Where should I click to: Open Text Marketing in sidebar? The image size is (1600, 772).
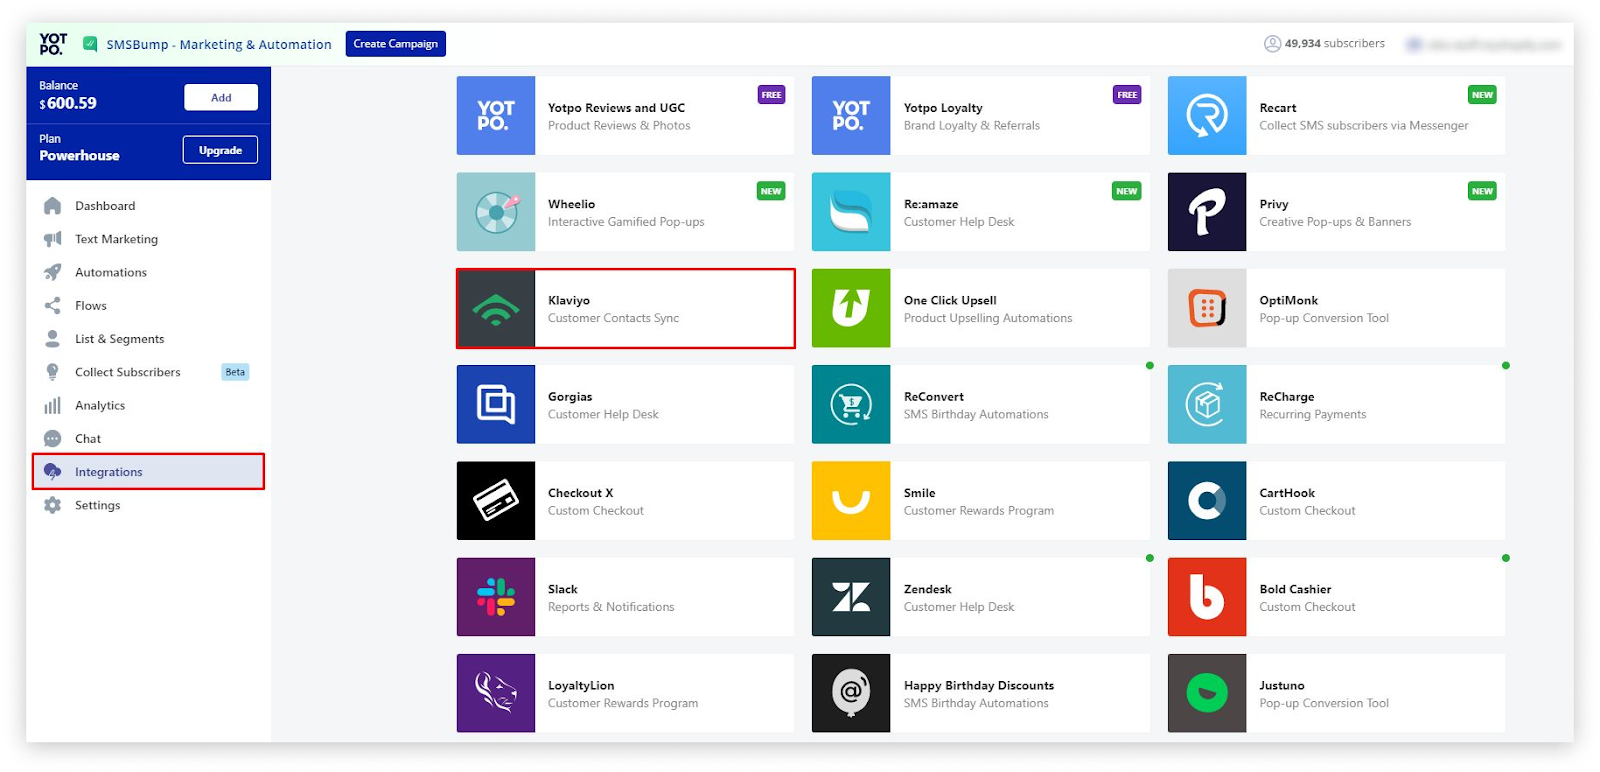[148, 239]
